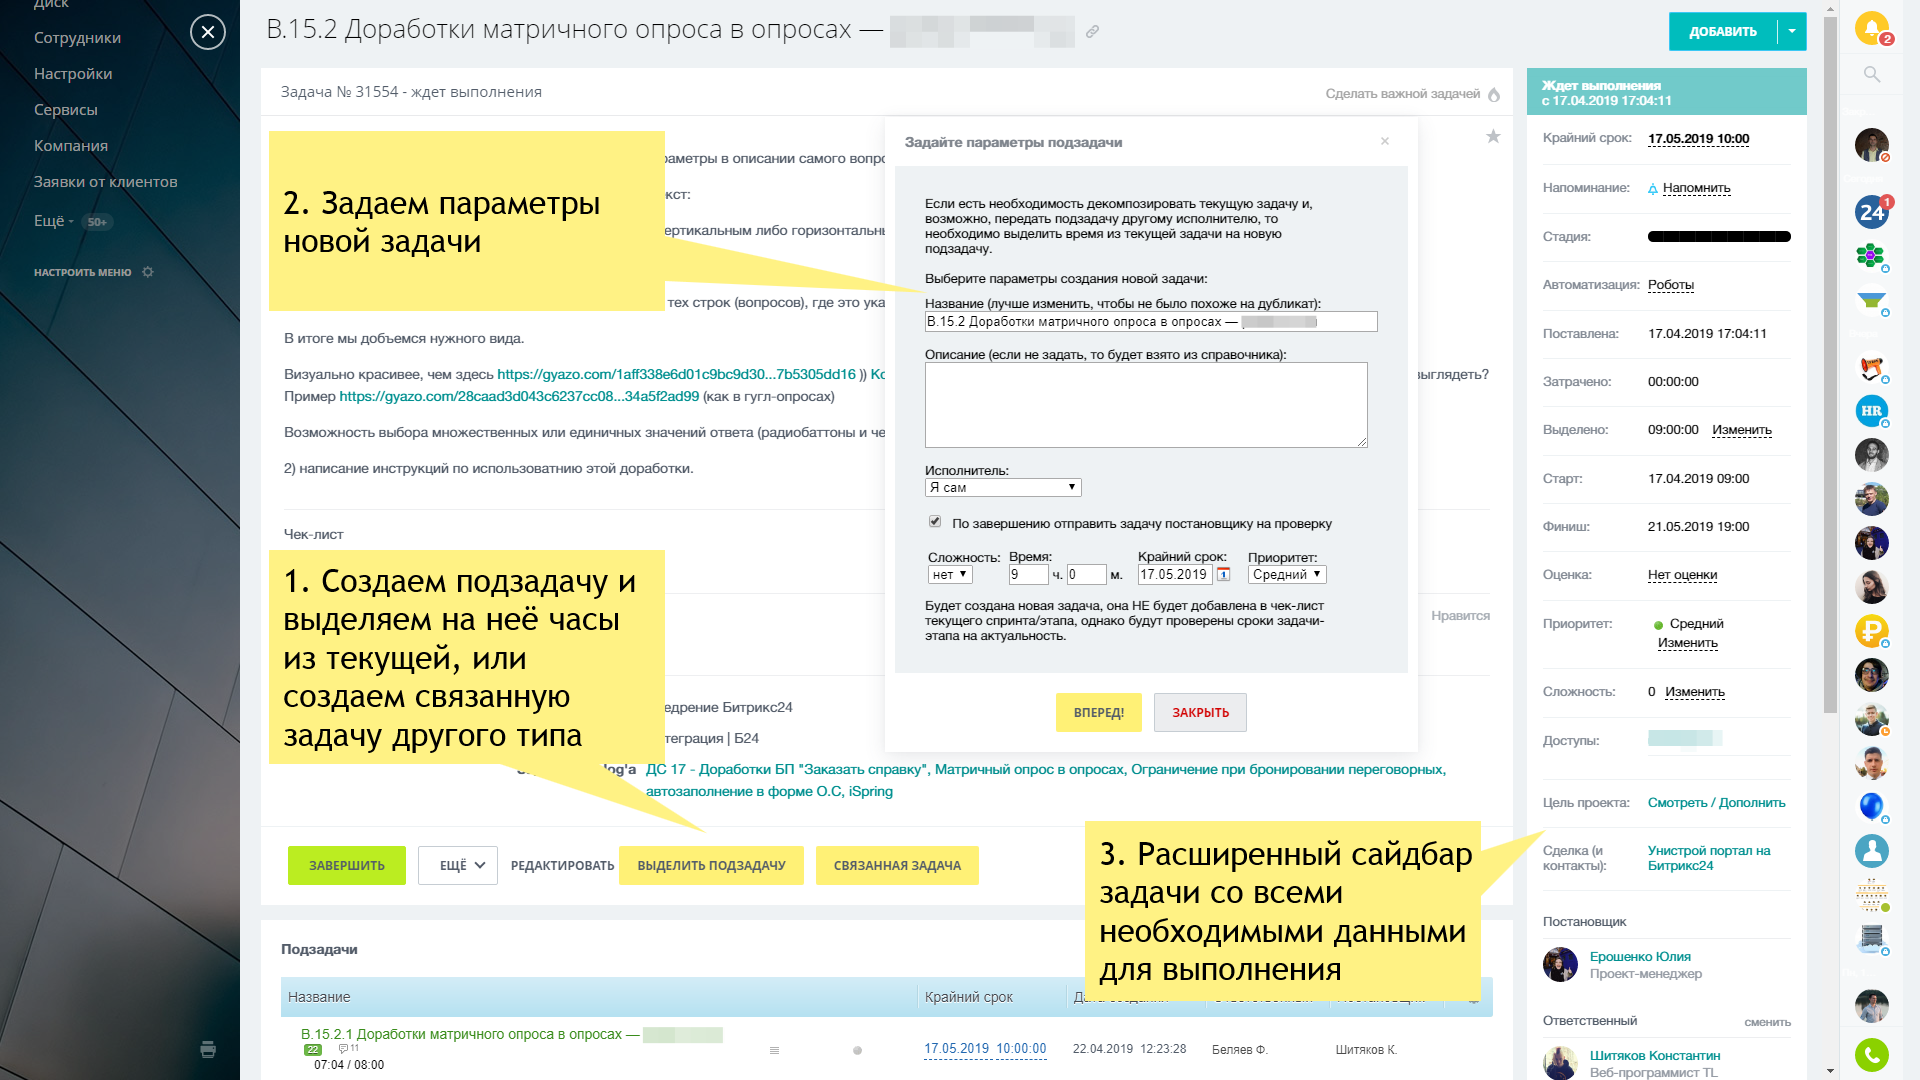Click Изменить next to Сложность 0
The image size is (1920, 1080).
[x=1695, y=692]
